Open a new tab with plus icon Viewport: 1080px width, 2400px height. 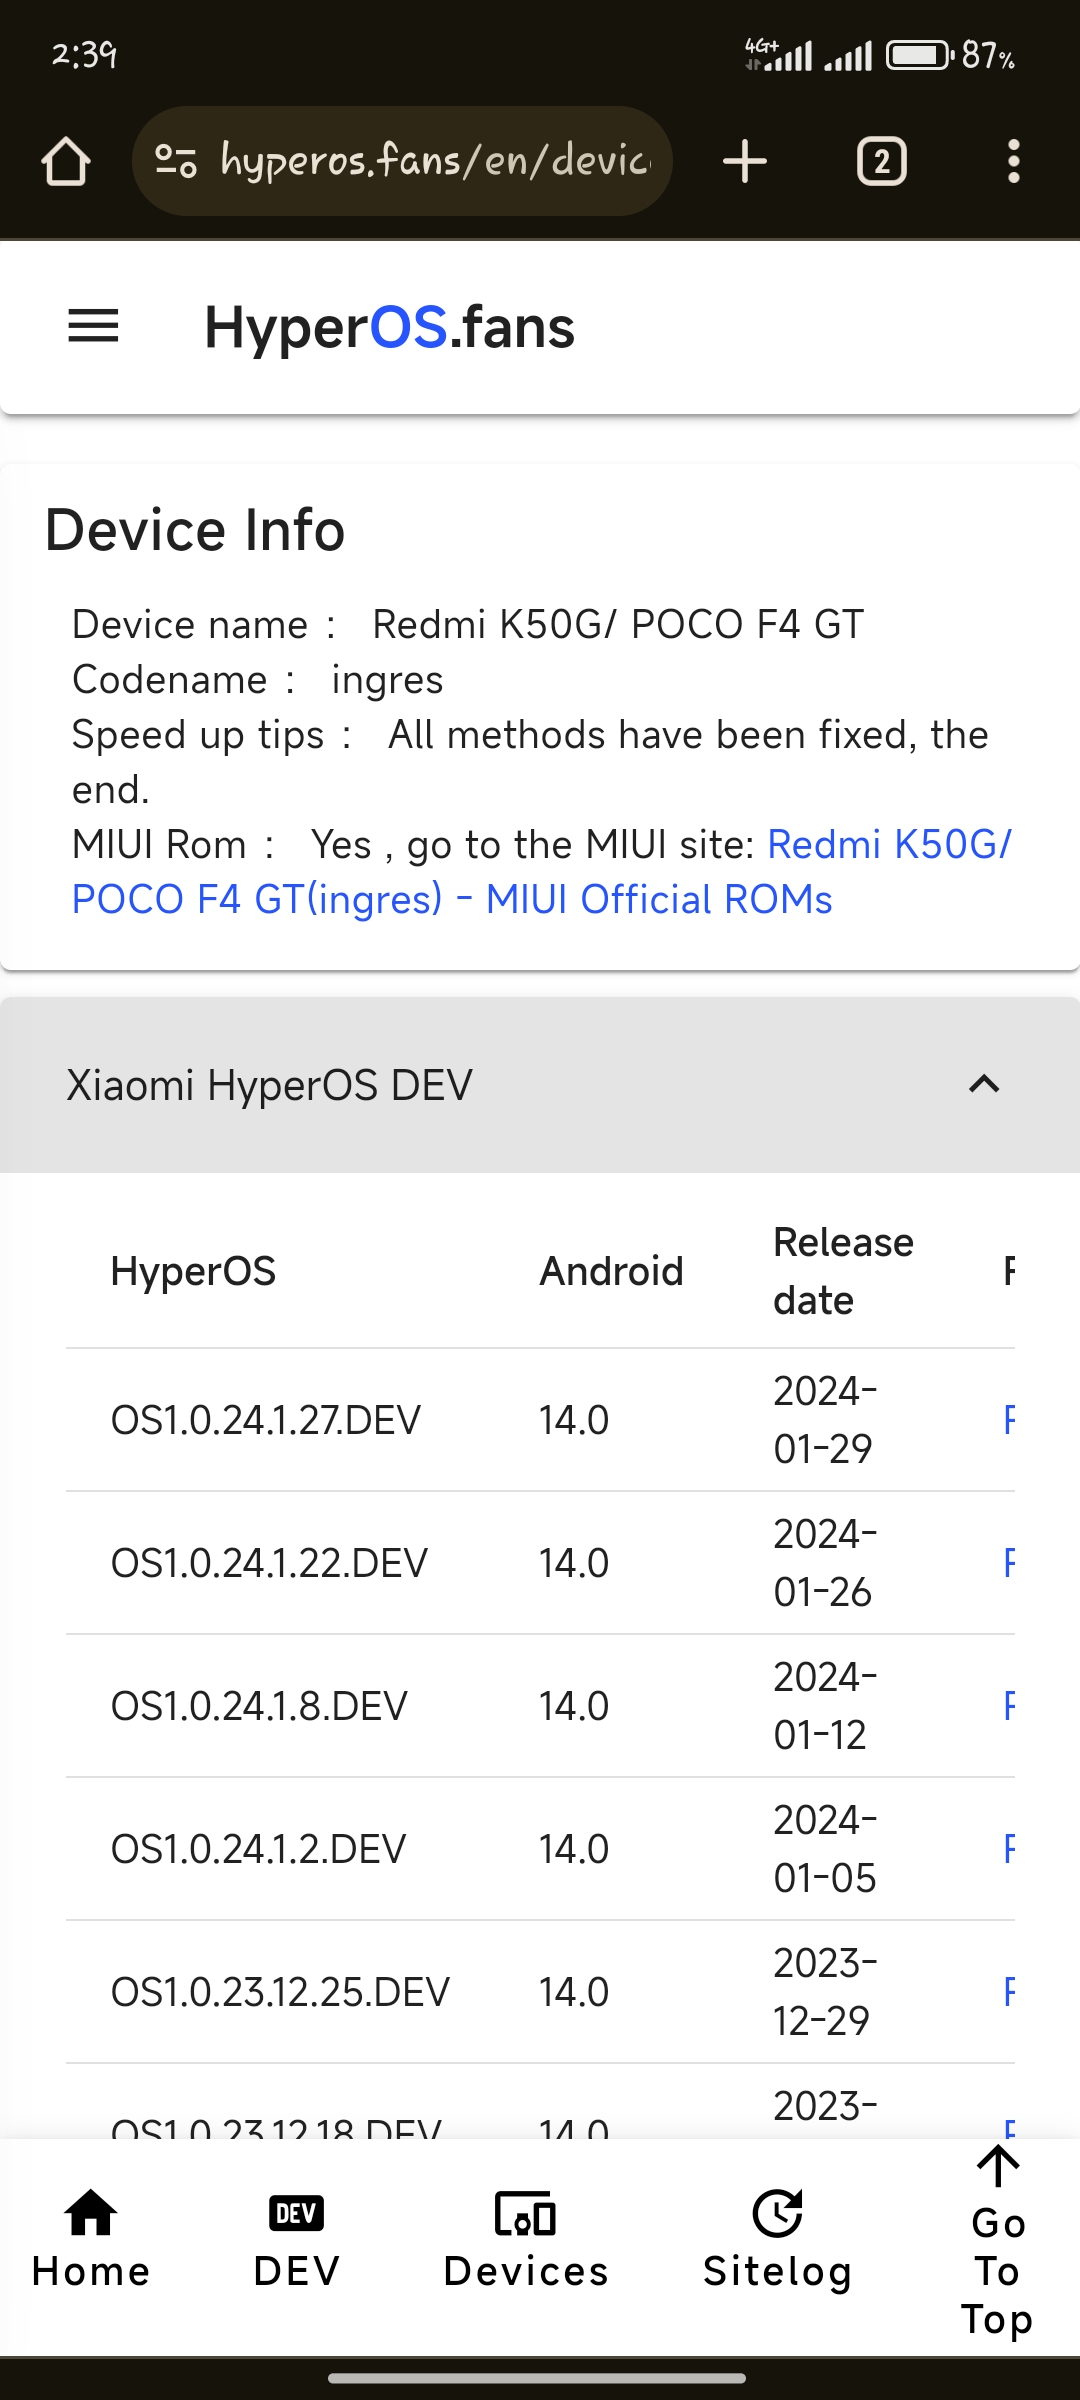745,161
